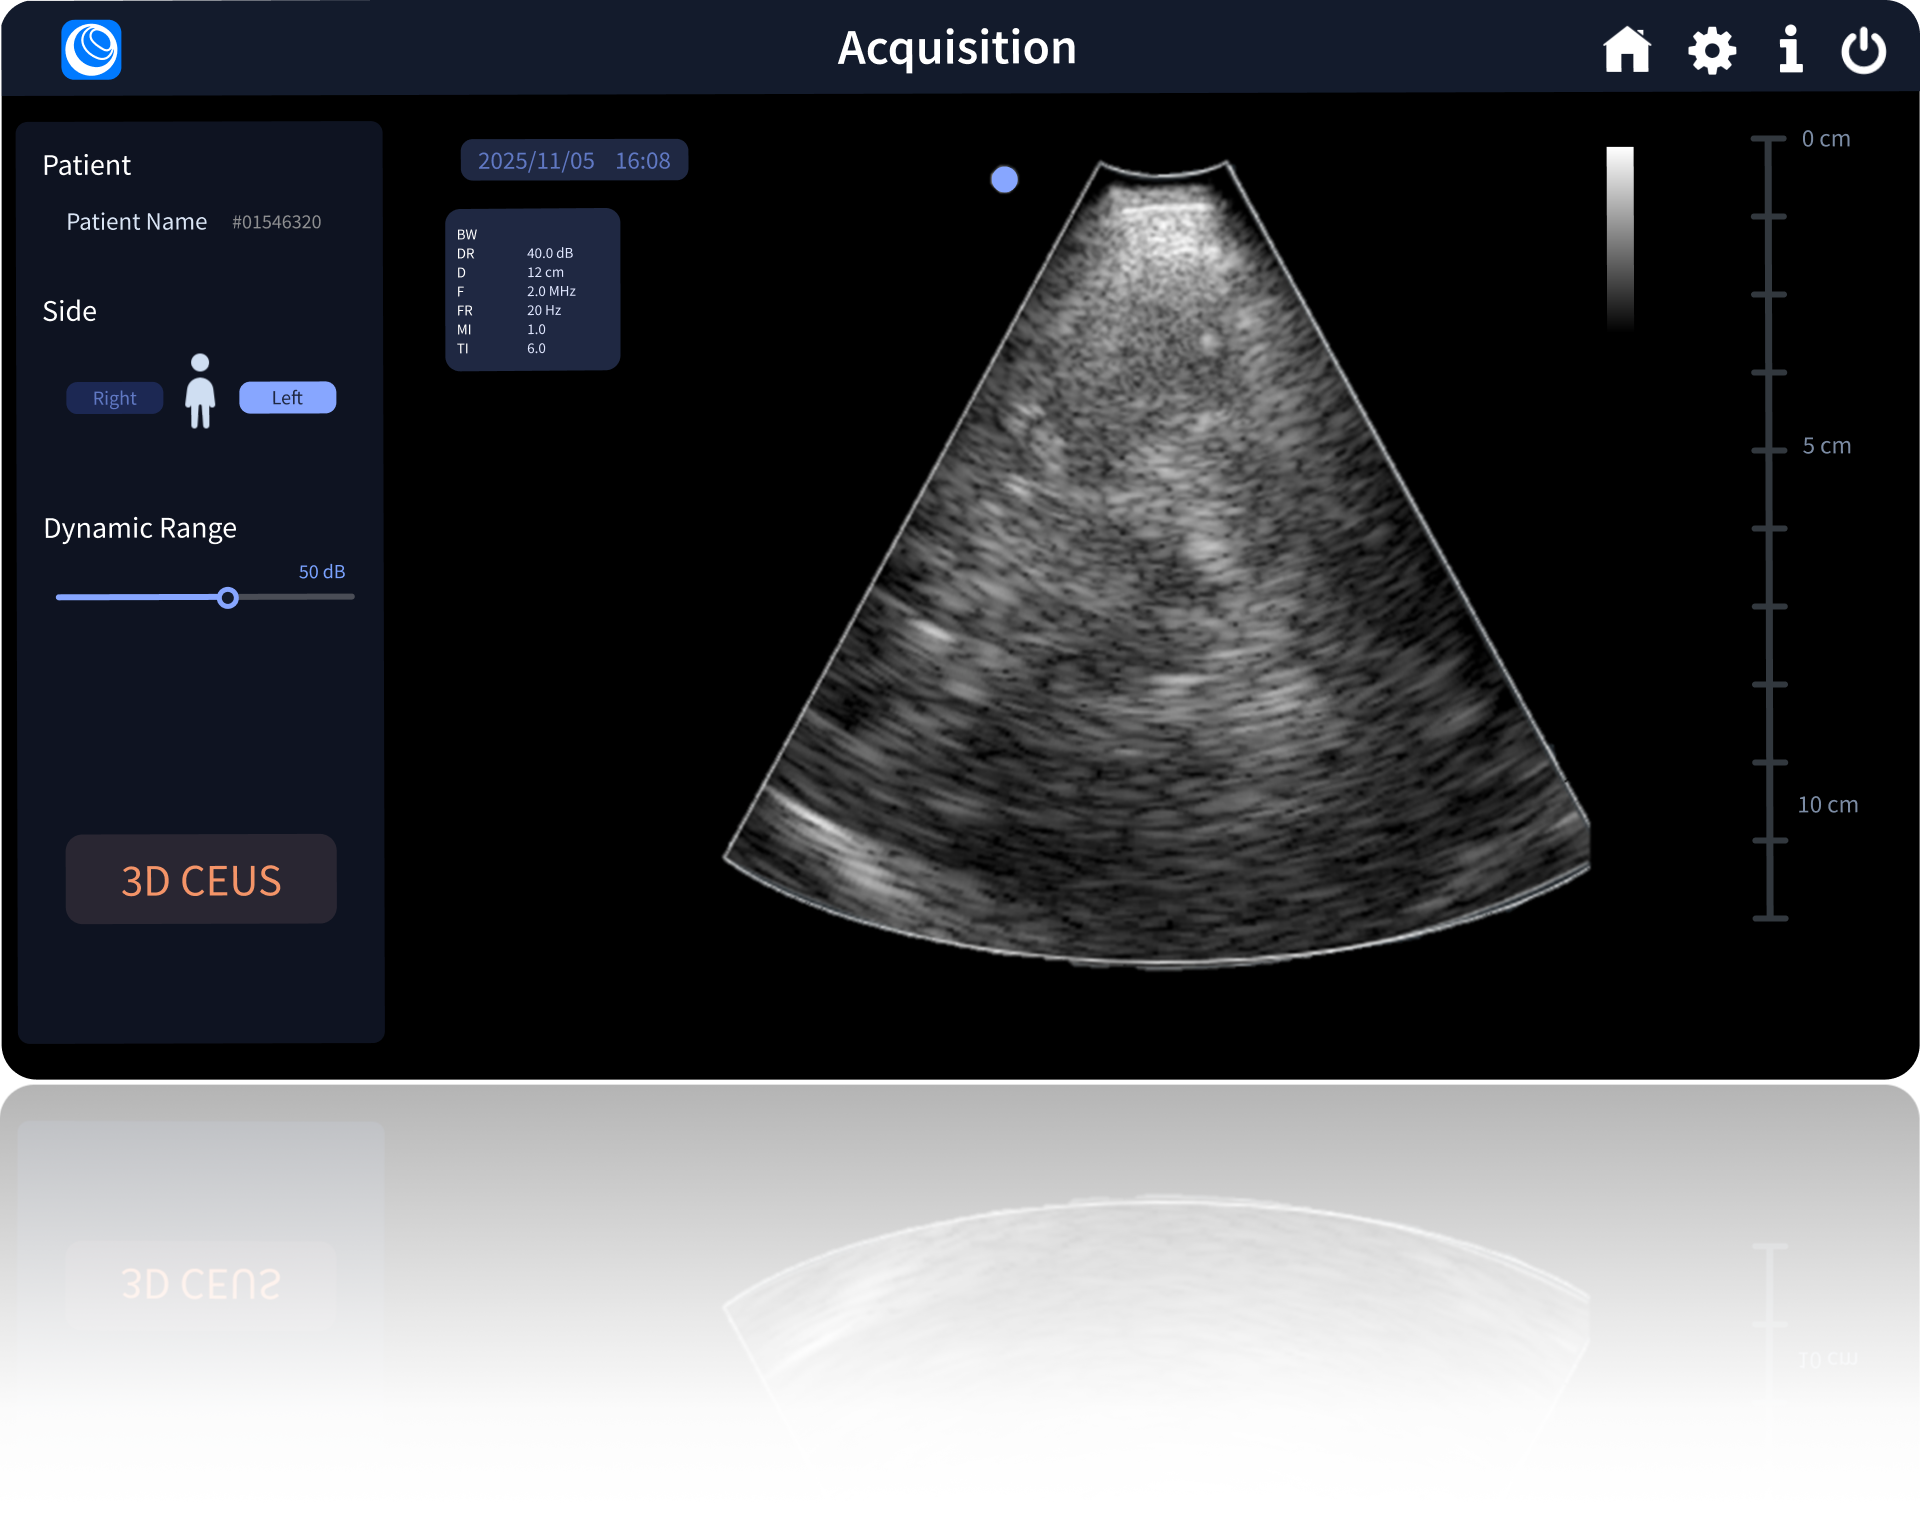The image size is (1920, 1526).
Task: Select the Left side option
Action: (x=287, y=398)
